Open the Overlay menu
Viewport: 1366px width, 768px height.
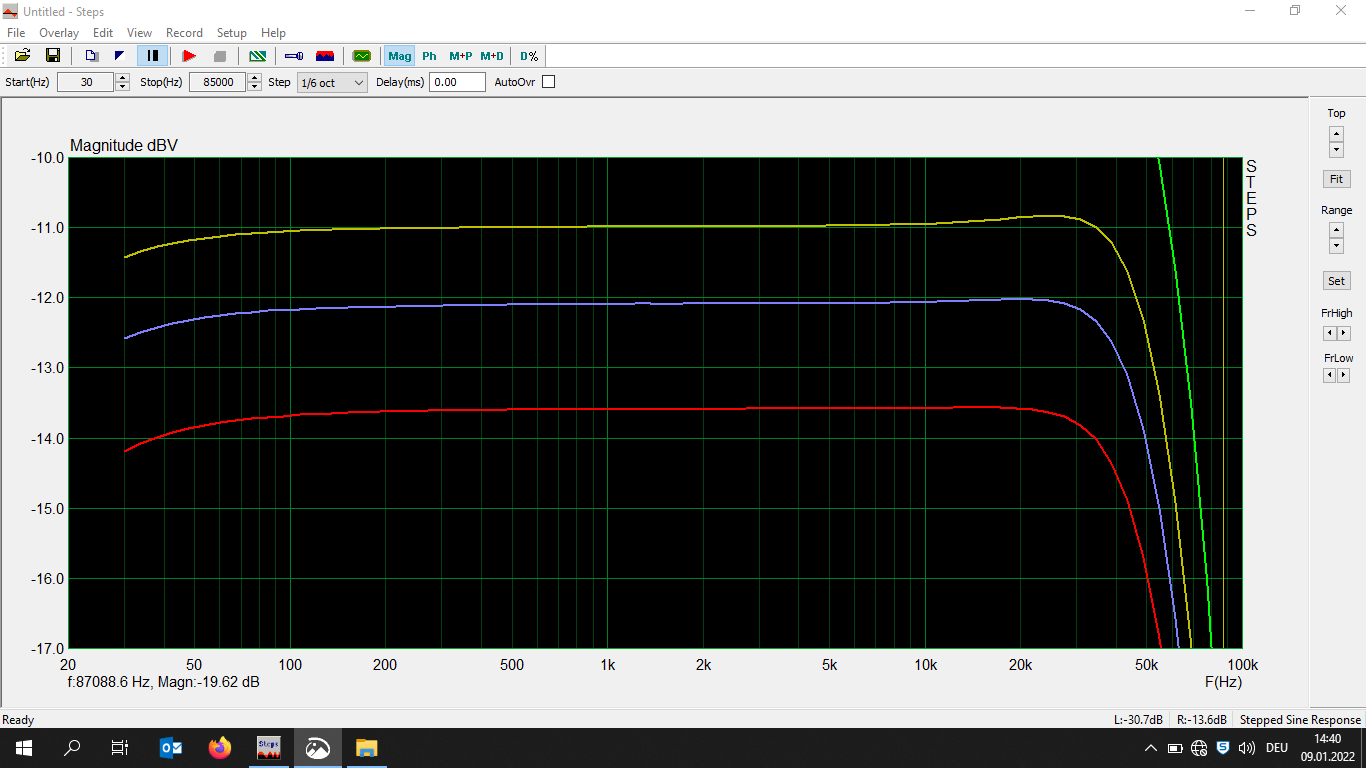click(59, 33)
